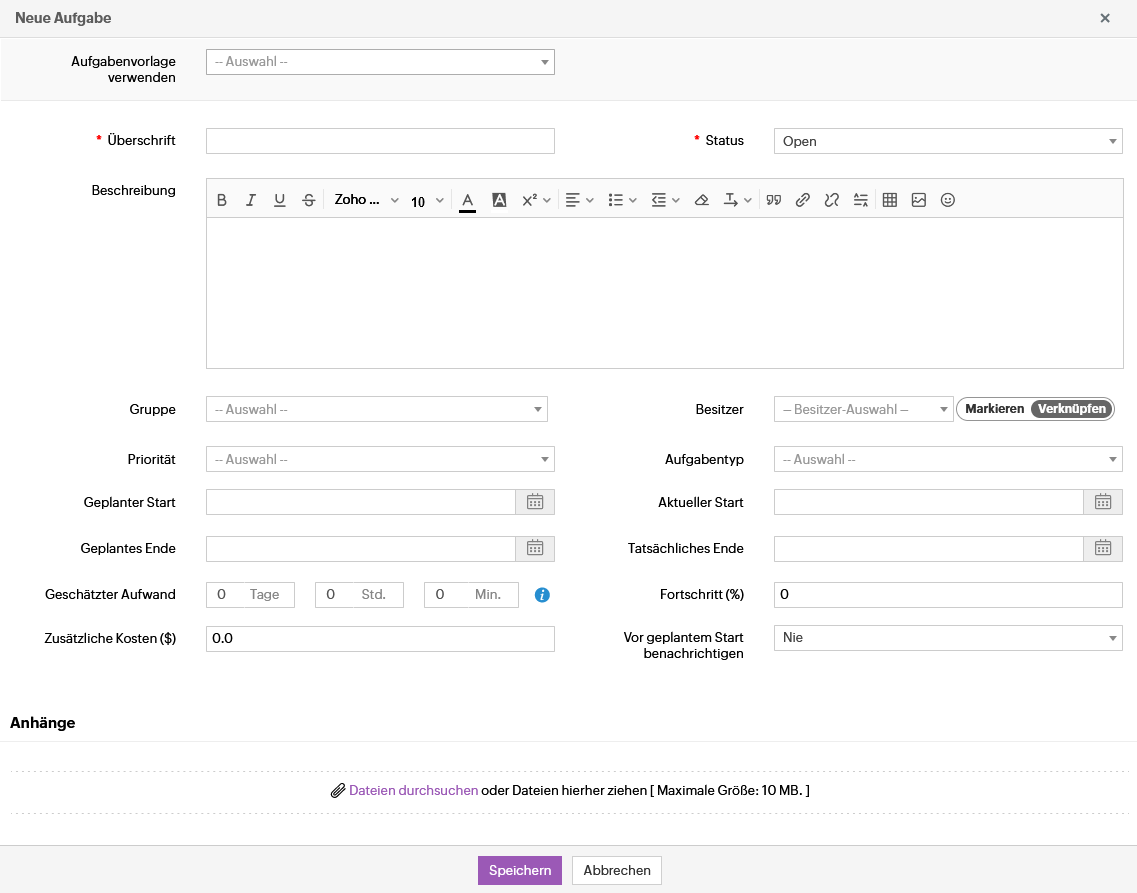1137x893 pixels.
Task: Focus the Aktueller Start date field
Action: tap(929, 502)
